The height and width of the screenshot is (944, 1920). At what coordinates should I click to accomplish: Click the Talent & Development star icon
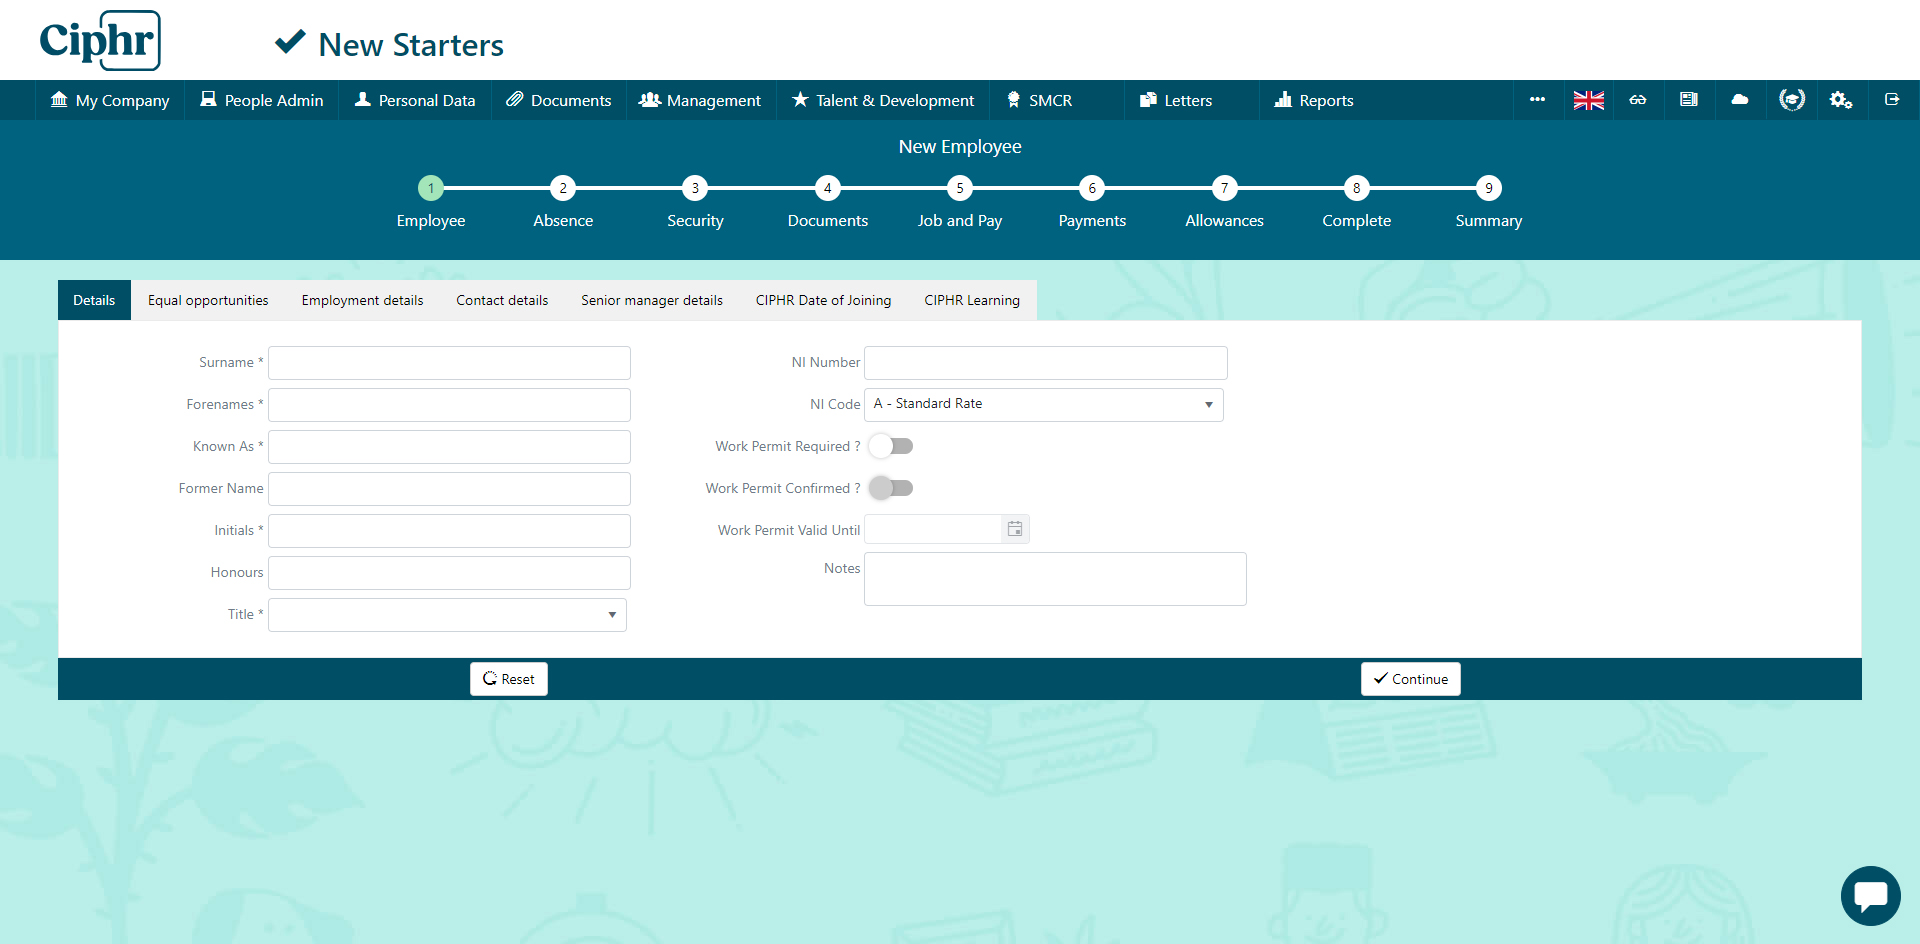[x=800, y=100]
